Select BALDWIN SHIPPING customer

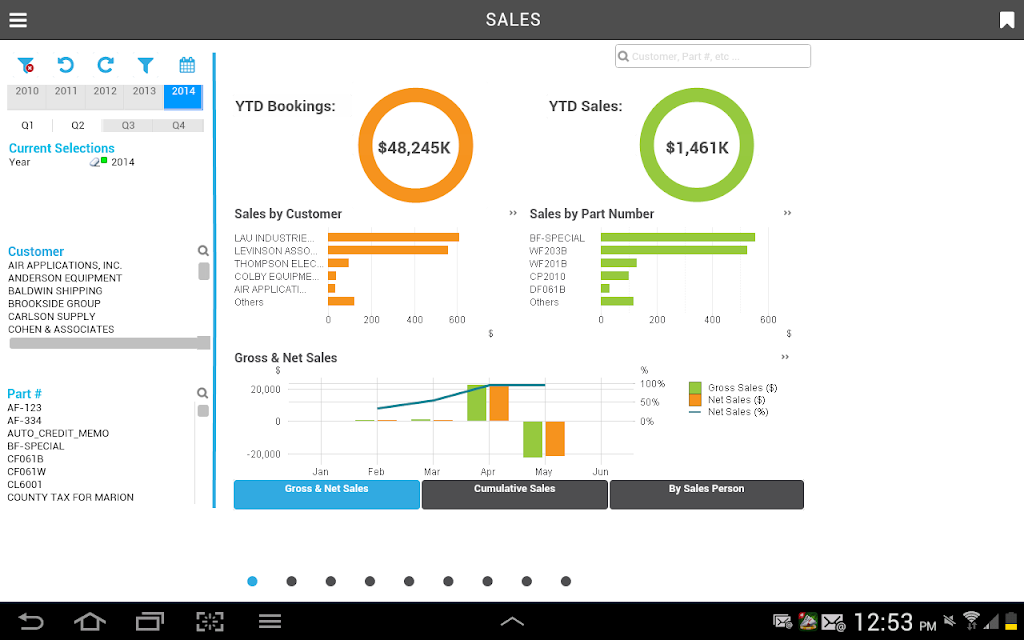click(56, 291)
